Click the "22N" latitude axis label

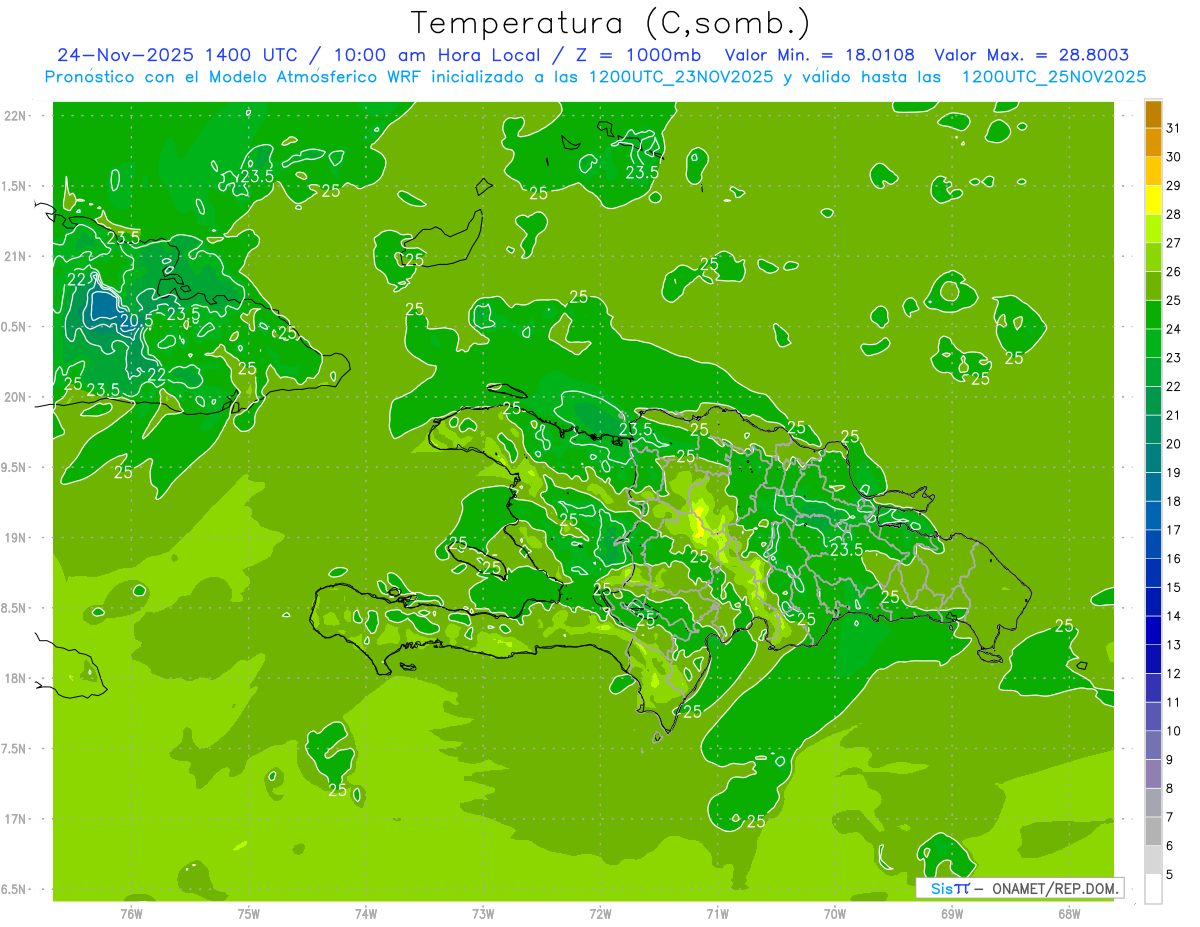(16, 116)
